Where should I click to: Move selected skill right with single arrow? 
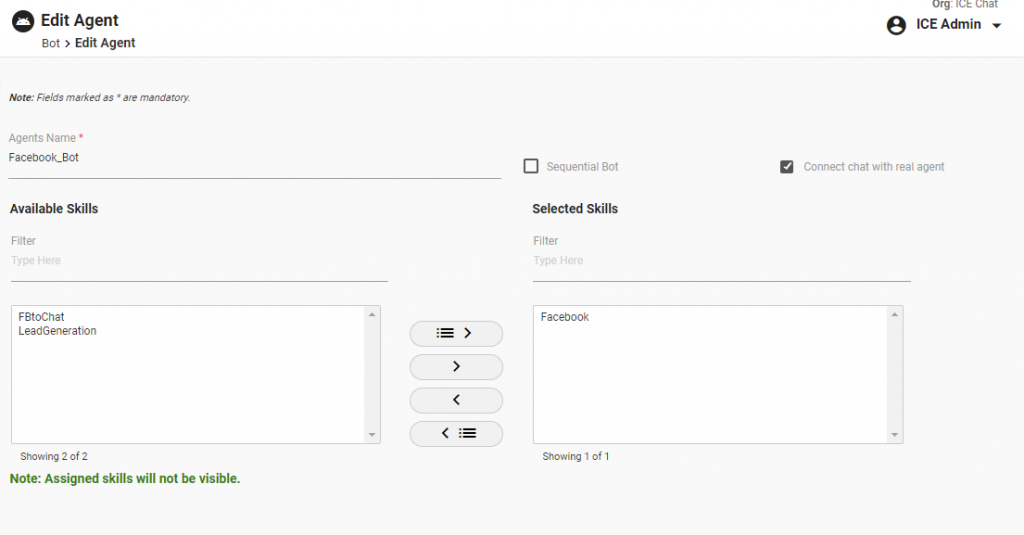click(x=456, y=367)
